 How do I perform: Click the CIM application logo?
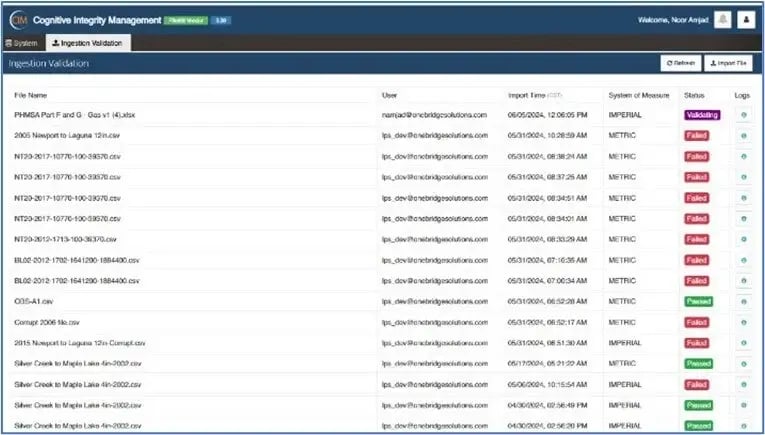pyautogui.click(x=18, y=20)
